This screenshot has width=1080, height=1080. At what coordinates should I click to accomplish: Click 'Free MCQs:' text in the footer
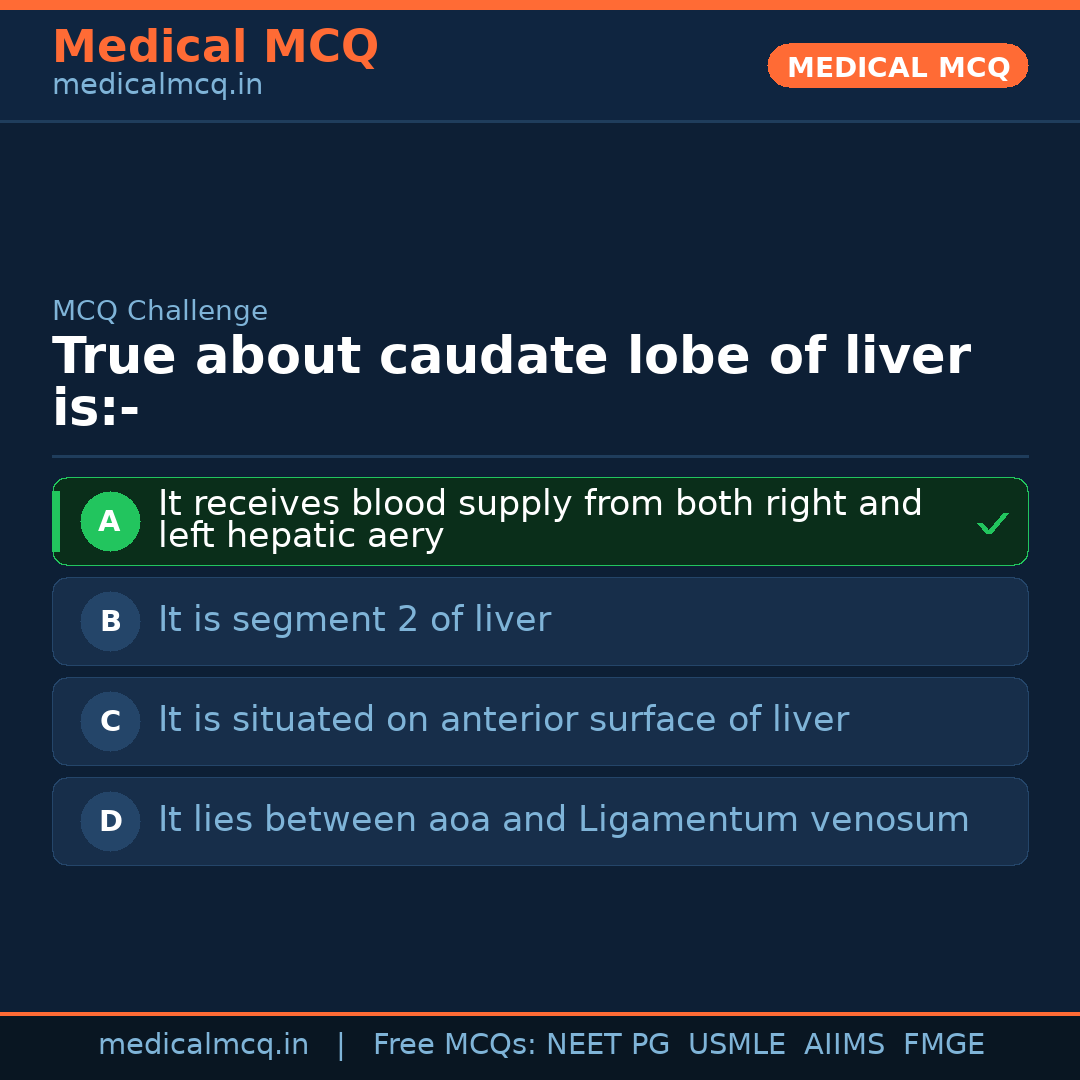(455, 1045)
